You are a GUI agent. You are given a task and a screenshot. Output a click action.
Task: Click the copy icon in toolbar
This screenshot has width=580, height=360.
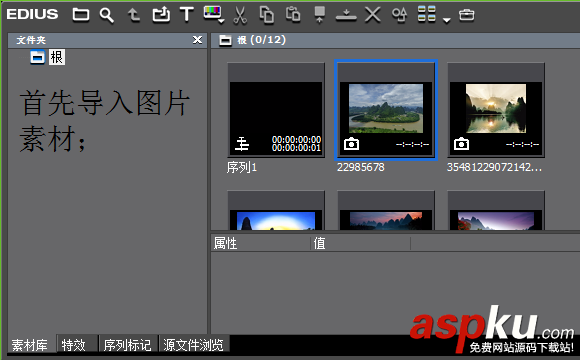pyautogui.click(x=267, y=15)
